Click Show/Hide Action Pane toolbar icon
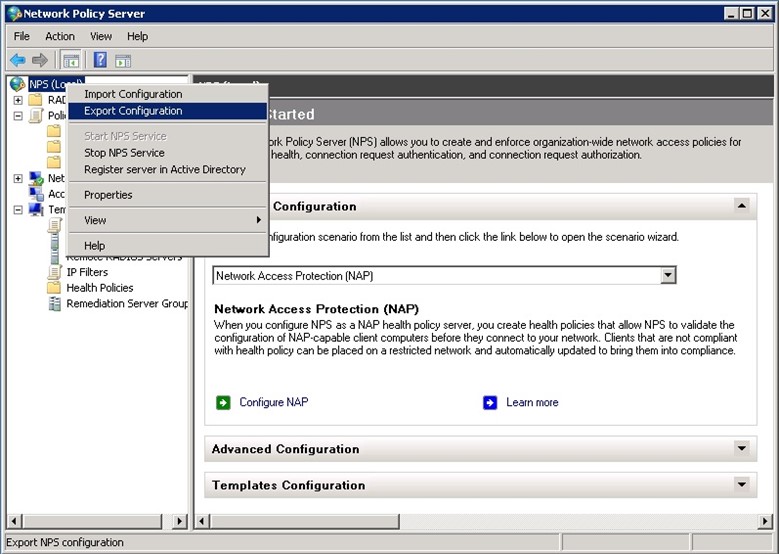Image resolution: width=779 pixels, height=554 pixels. point(123,61)
